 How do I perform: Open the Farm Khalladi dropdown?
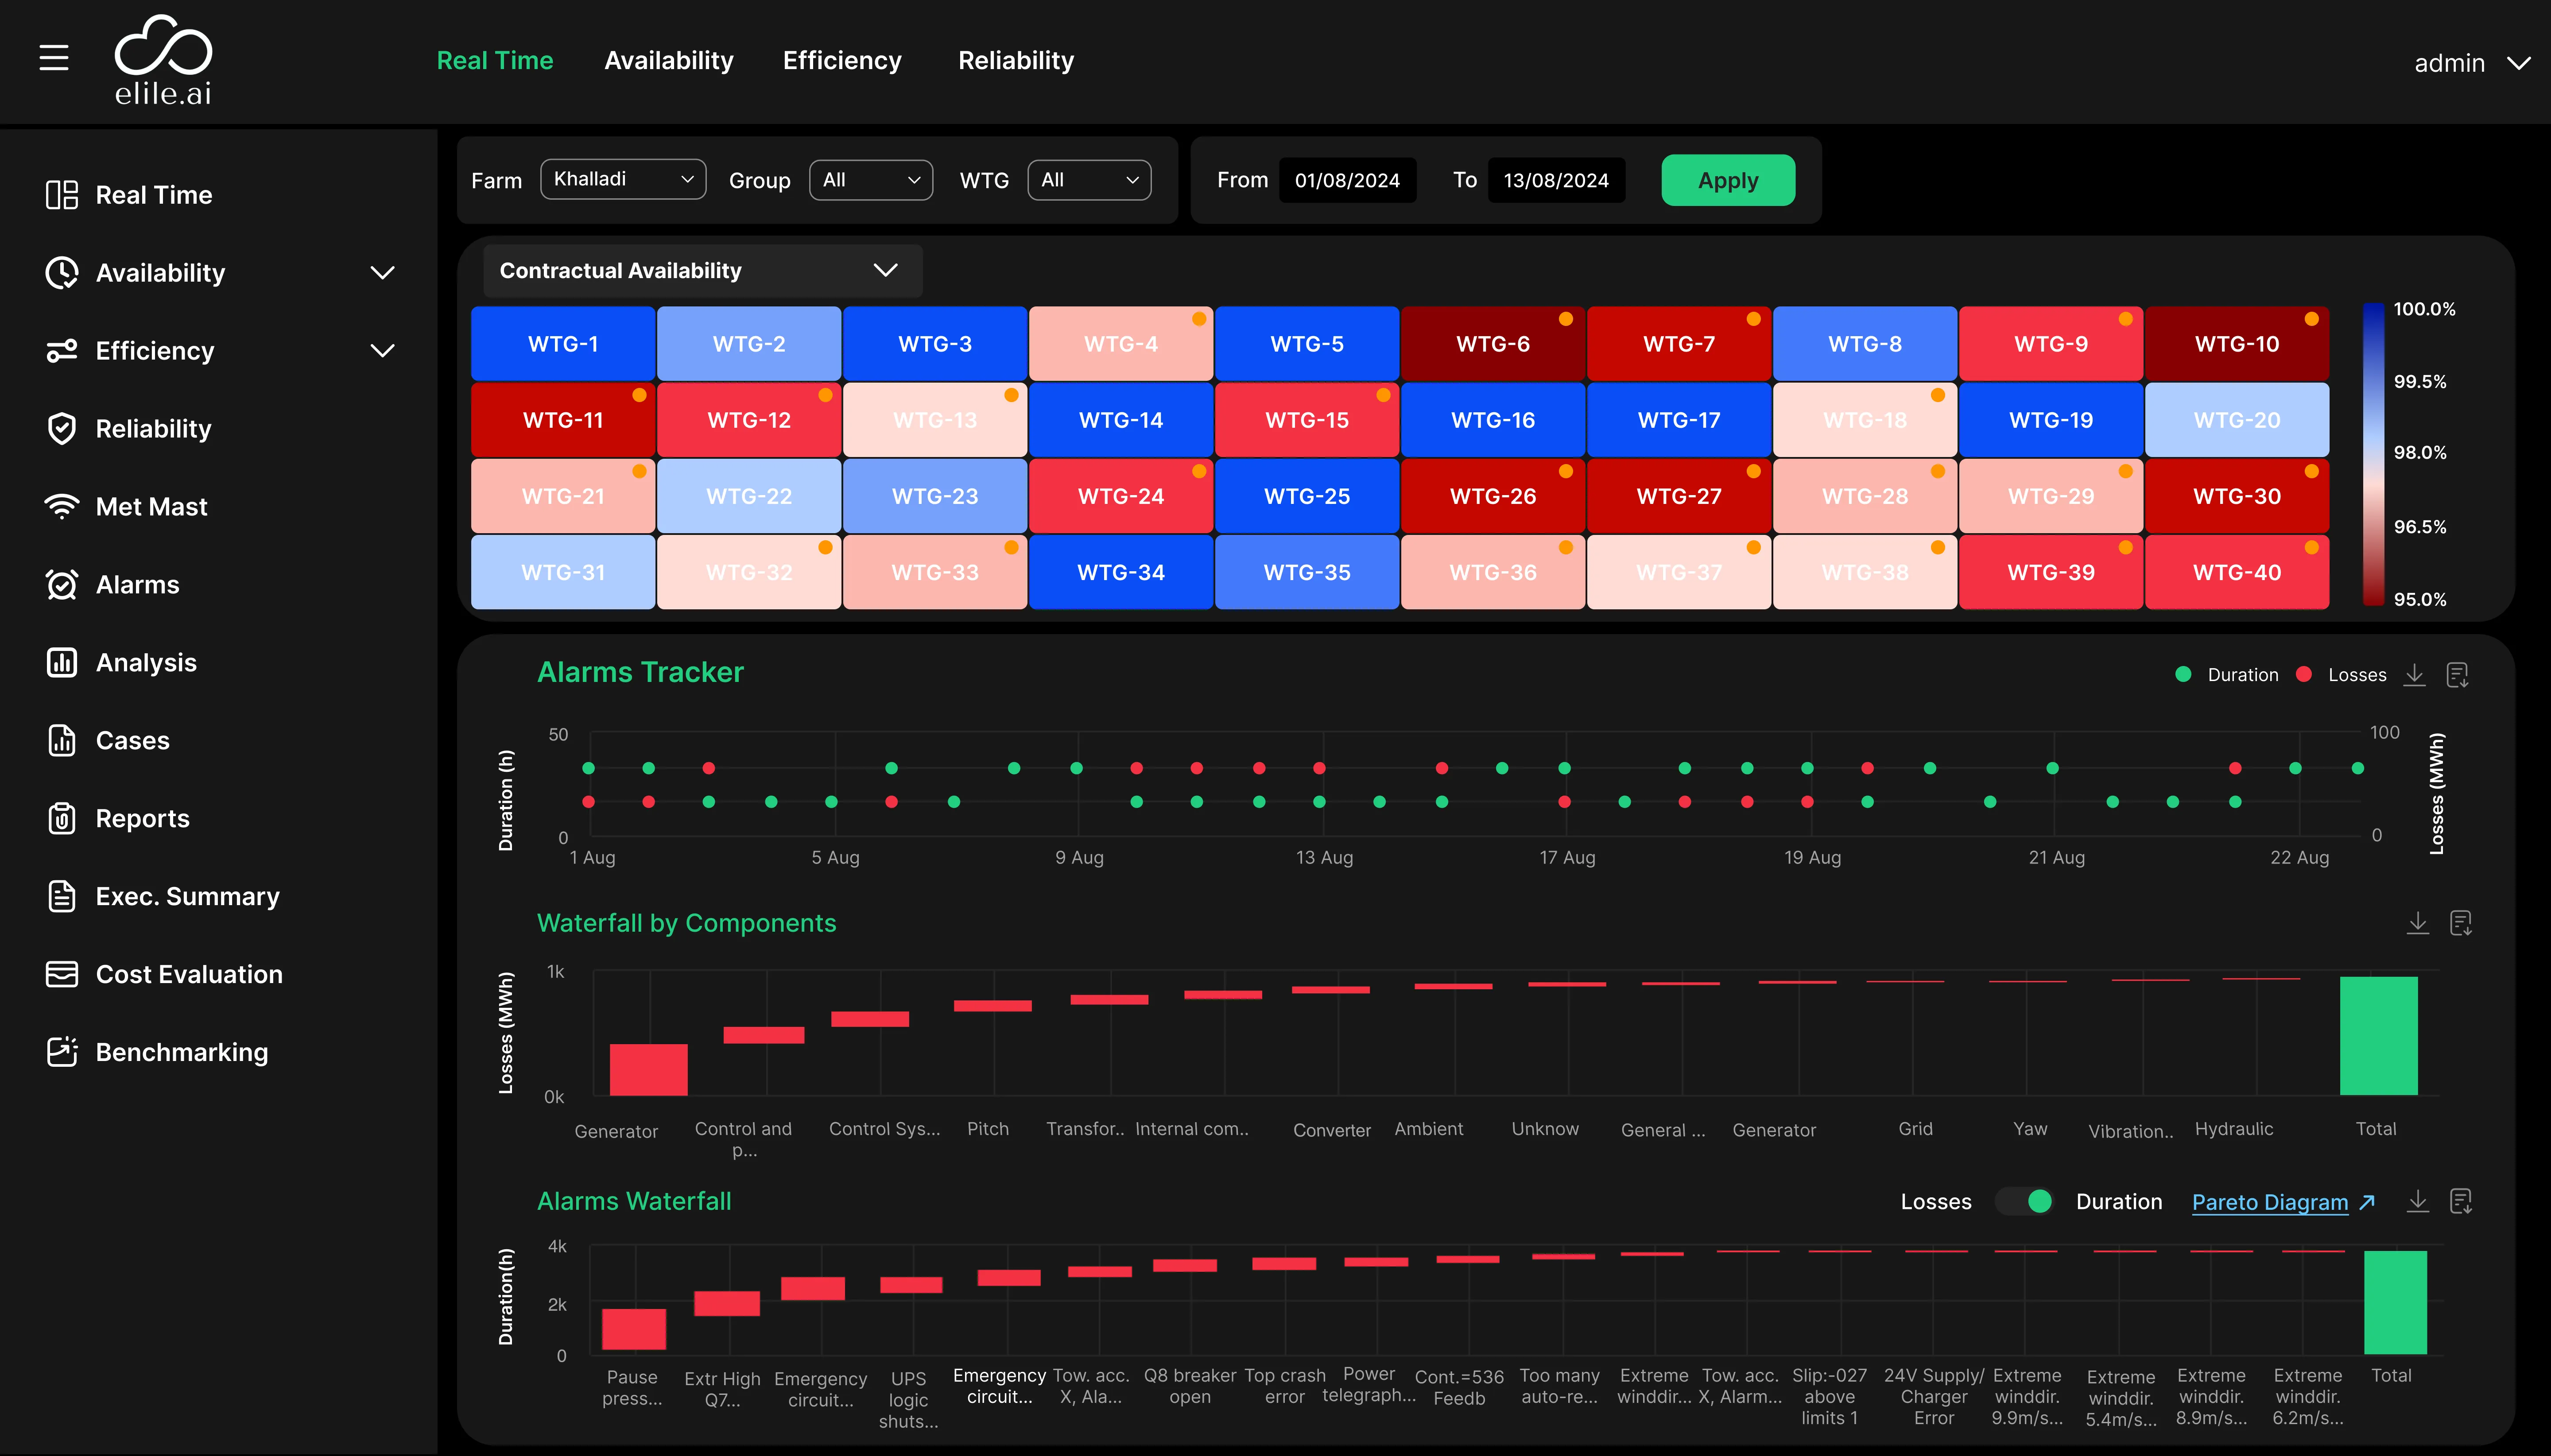pyautogui.click(x=623, y=179)
